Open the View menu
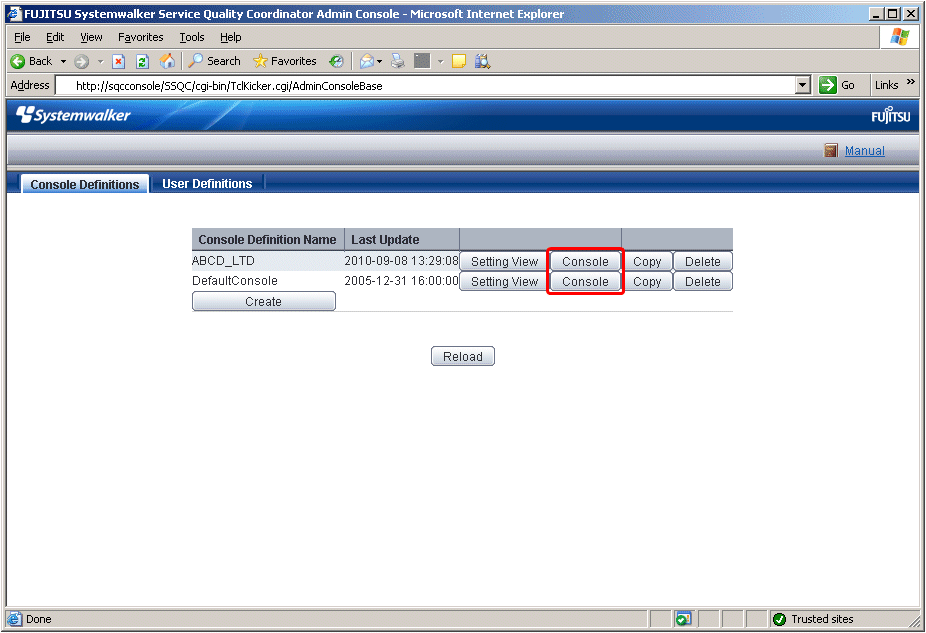The image size is (926, 633). 91,37
